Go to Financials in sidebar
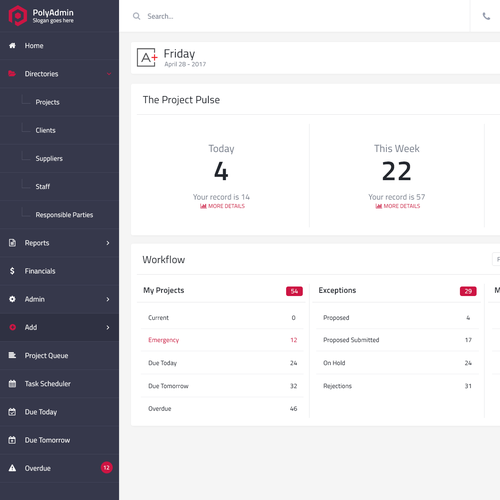The width and height of the screenshot is (500, 500). coord(59,271)
